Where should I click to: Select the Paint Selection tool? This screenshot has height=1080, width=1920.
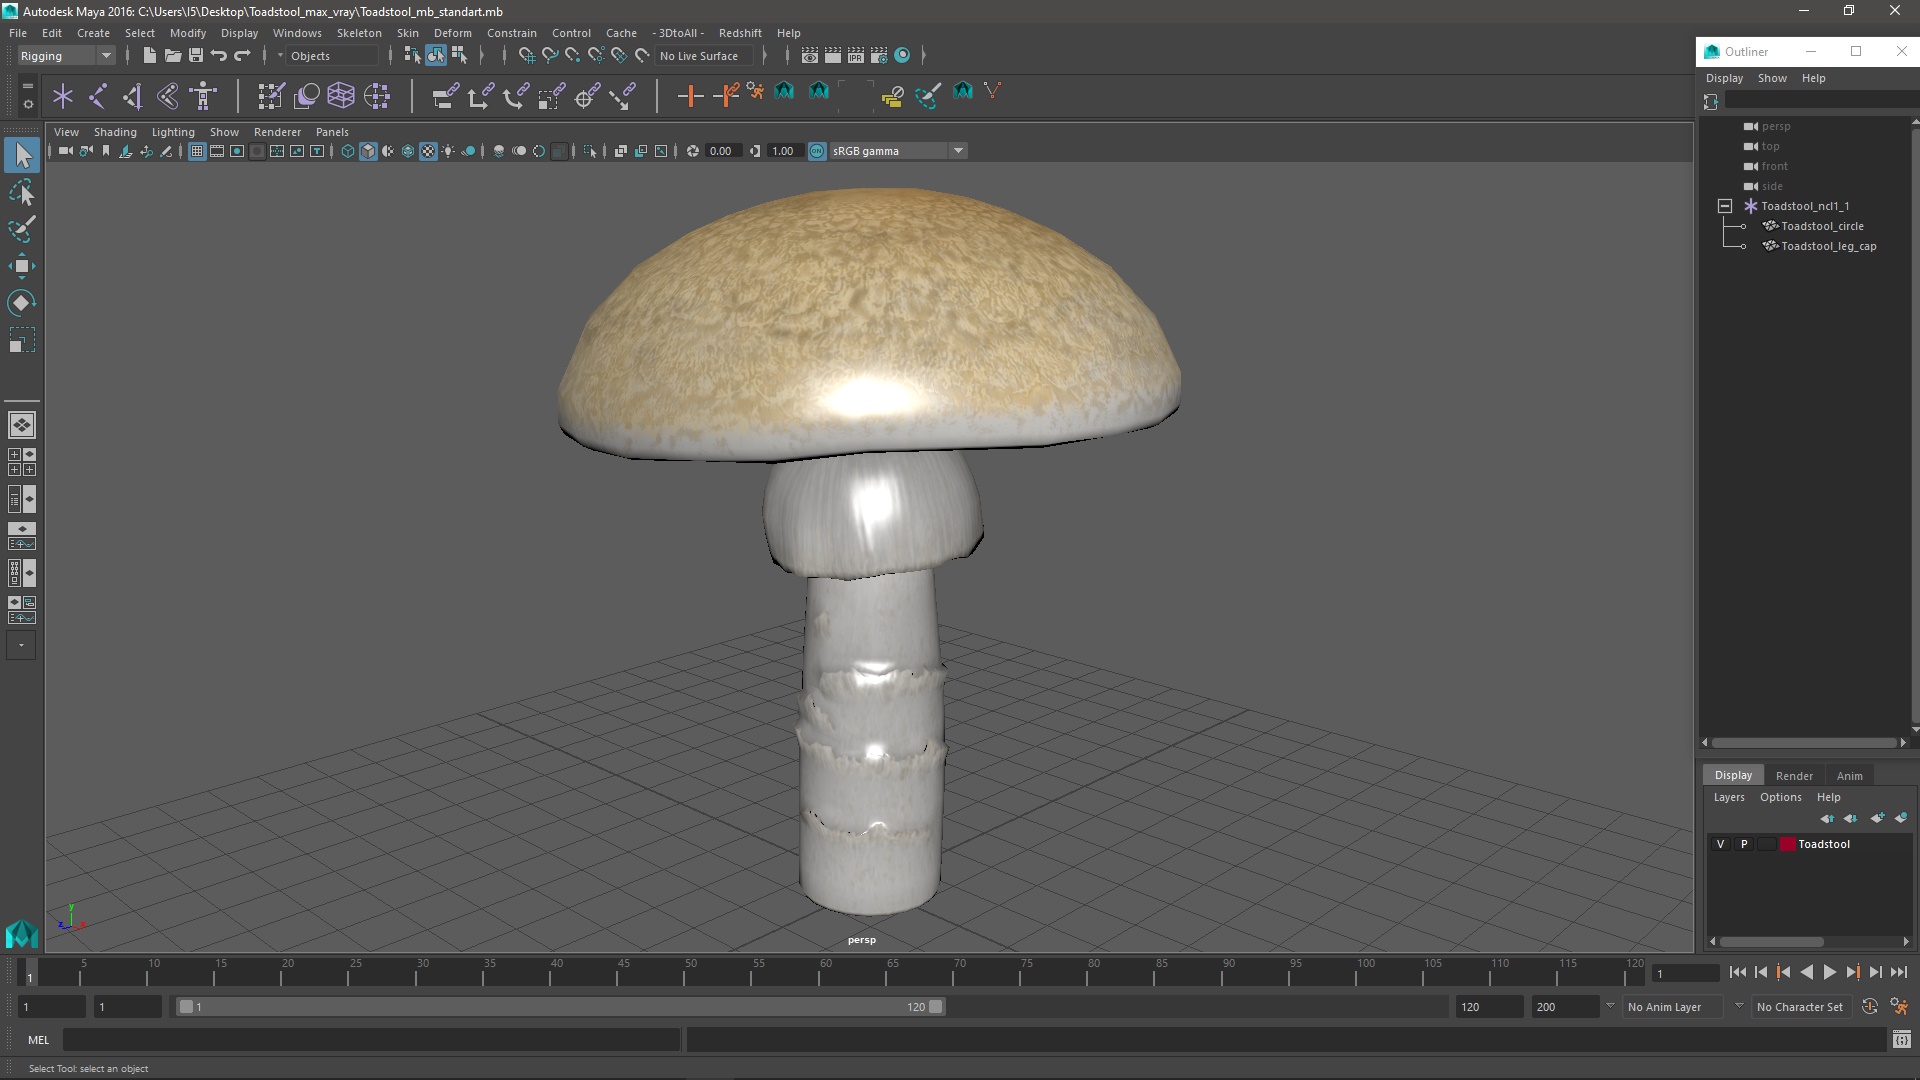click(21, 229)
